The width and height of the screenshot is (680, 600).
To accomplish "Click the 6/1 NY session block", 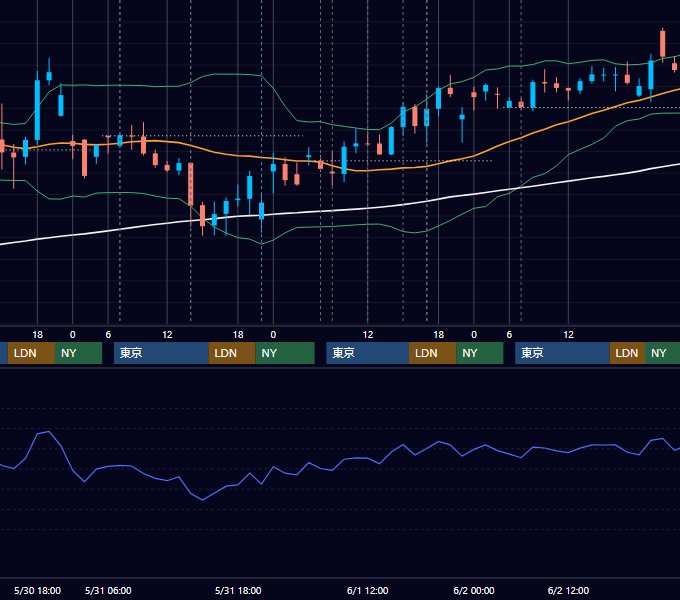I will (x=480, y=353).
